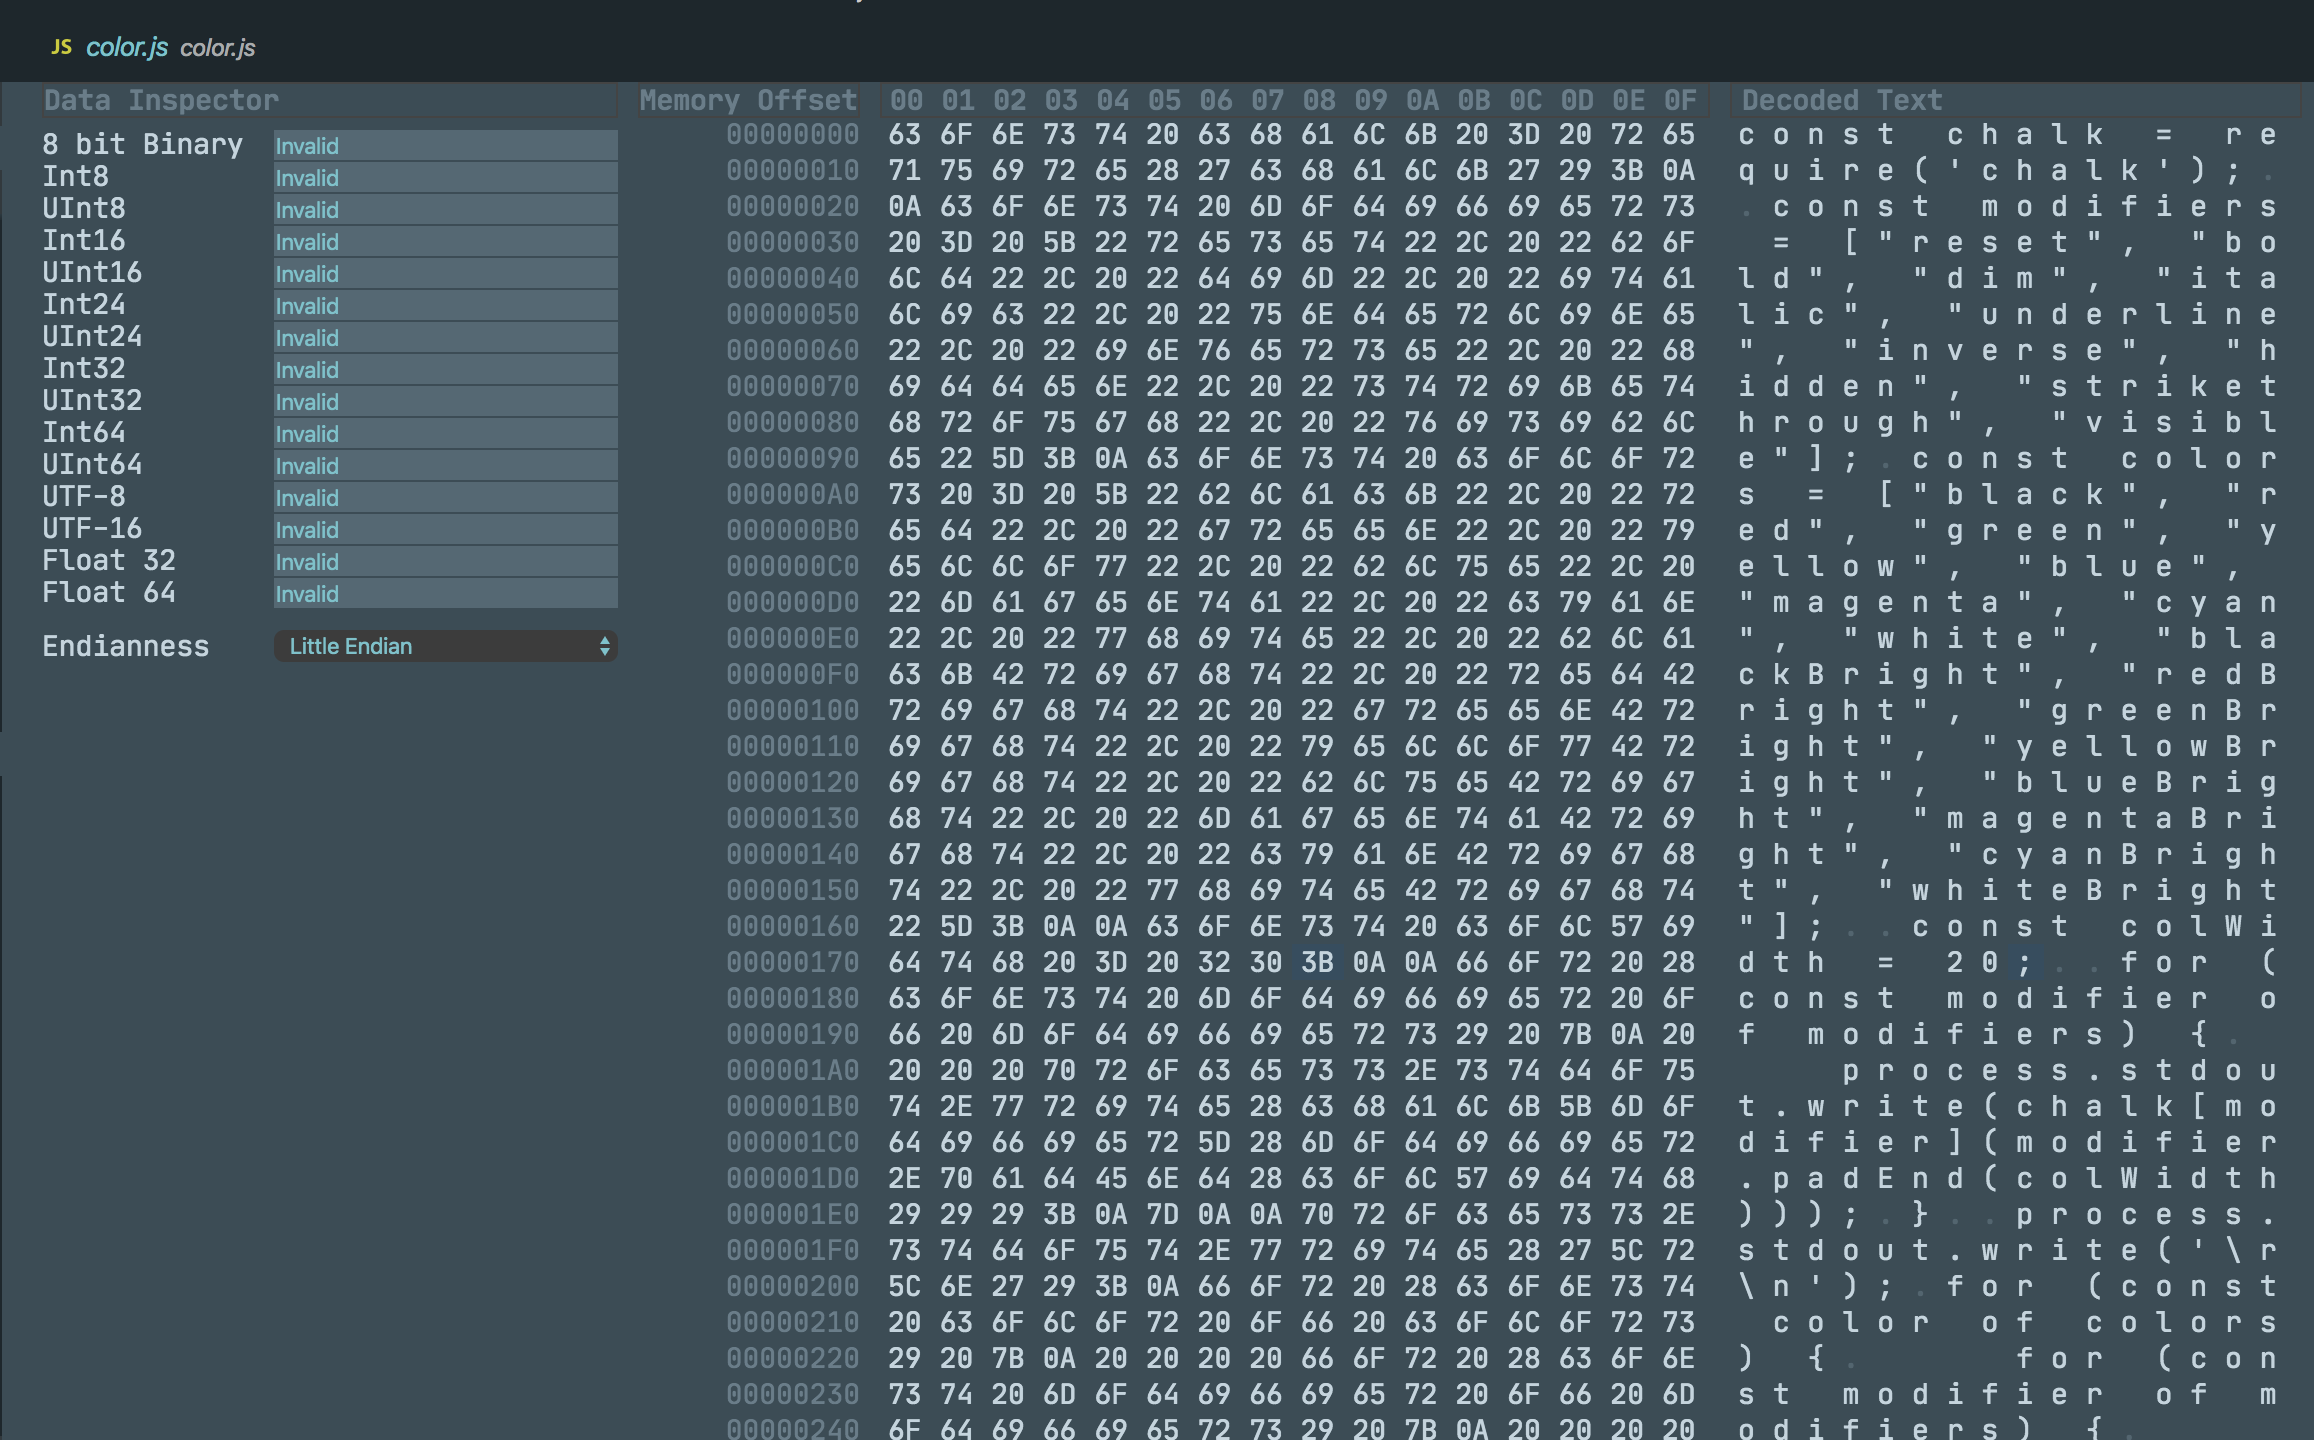The image size is (2314, 1440).
Task: Click the 8 bit Binary value field
Action: point(445,145)
